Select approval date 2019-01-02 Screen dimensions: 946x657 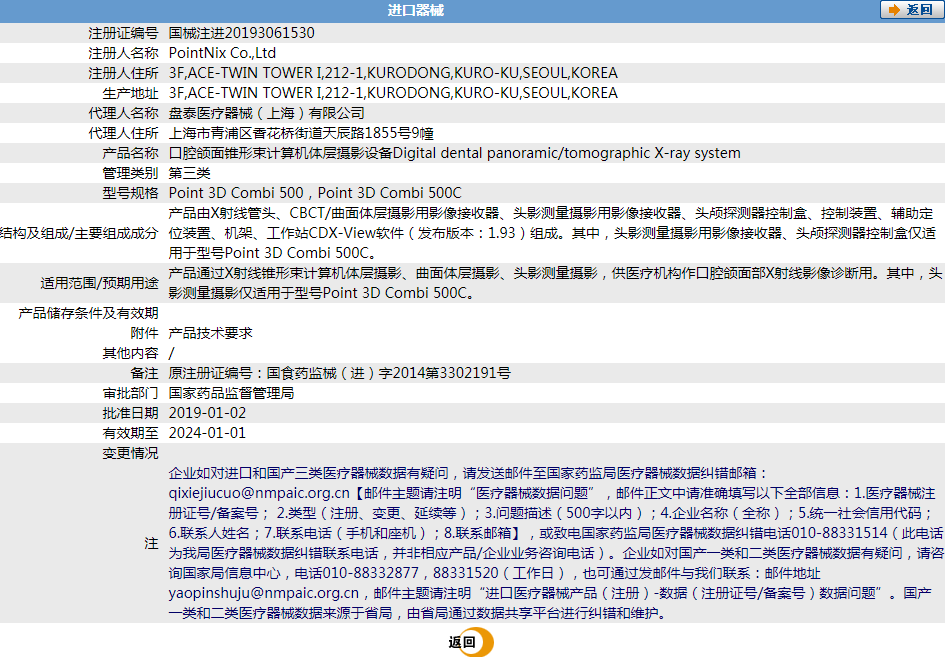[x=207, y=413]
